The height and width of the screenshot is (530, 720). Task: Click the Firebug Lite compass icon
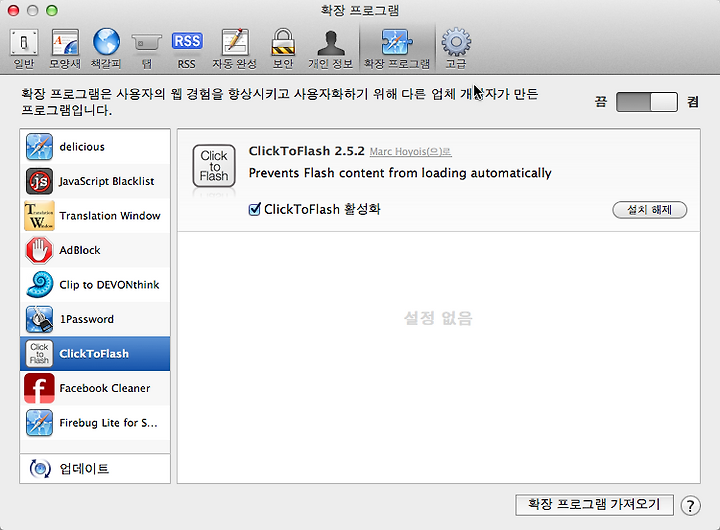coord(39,423)
